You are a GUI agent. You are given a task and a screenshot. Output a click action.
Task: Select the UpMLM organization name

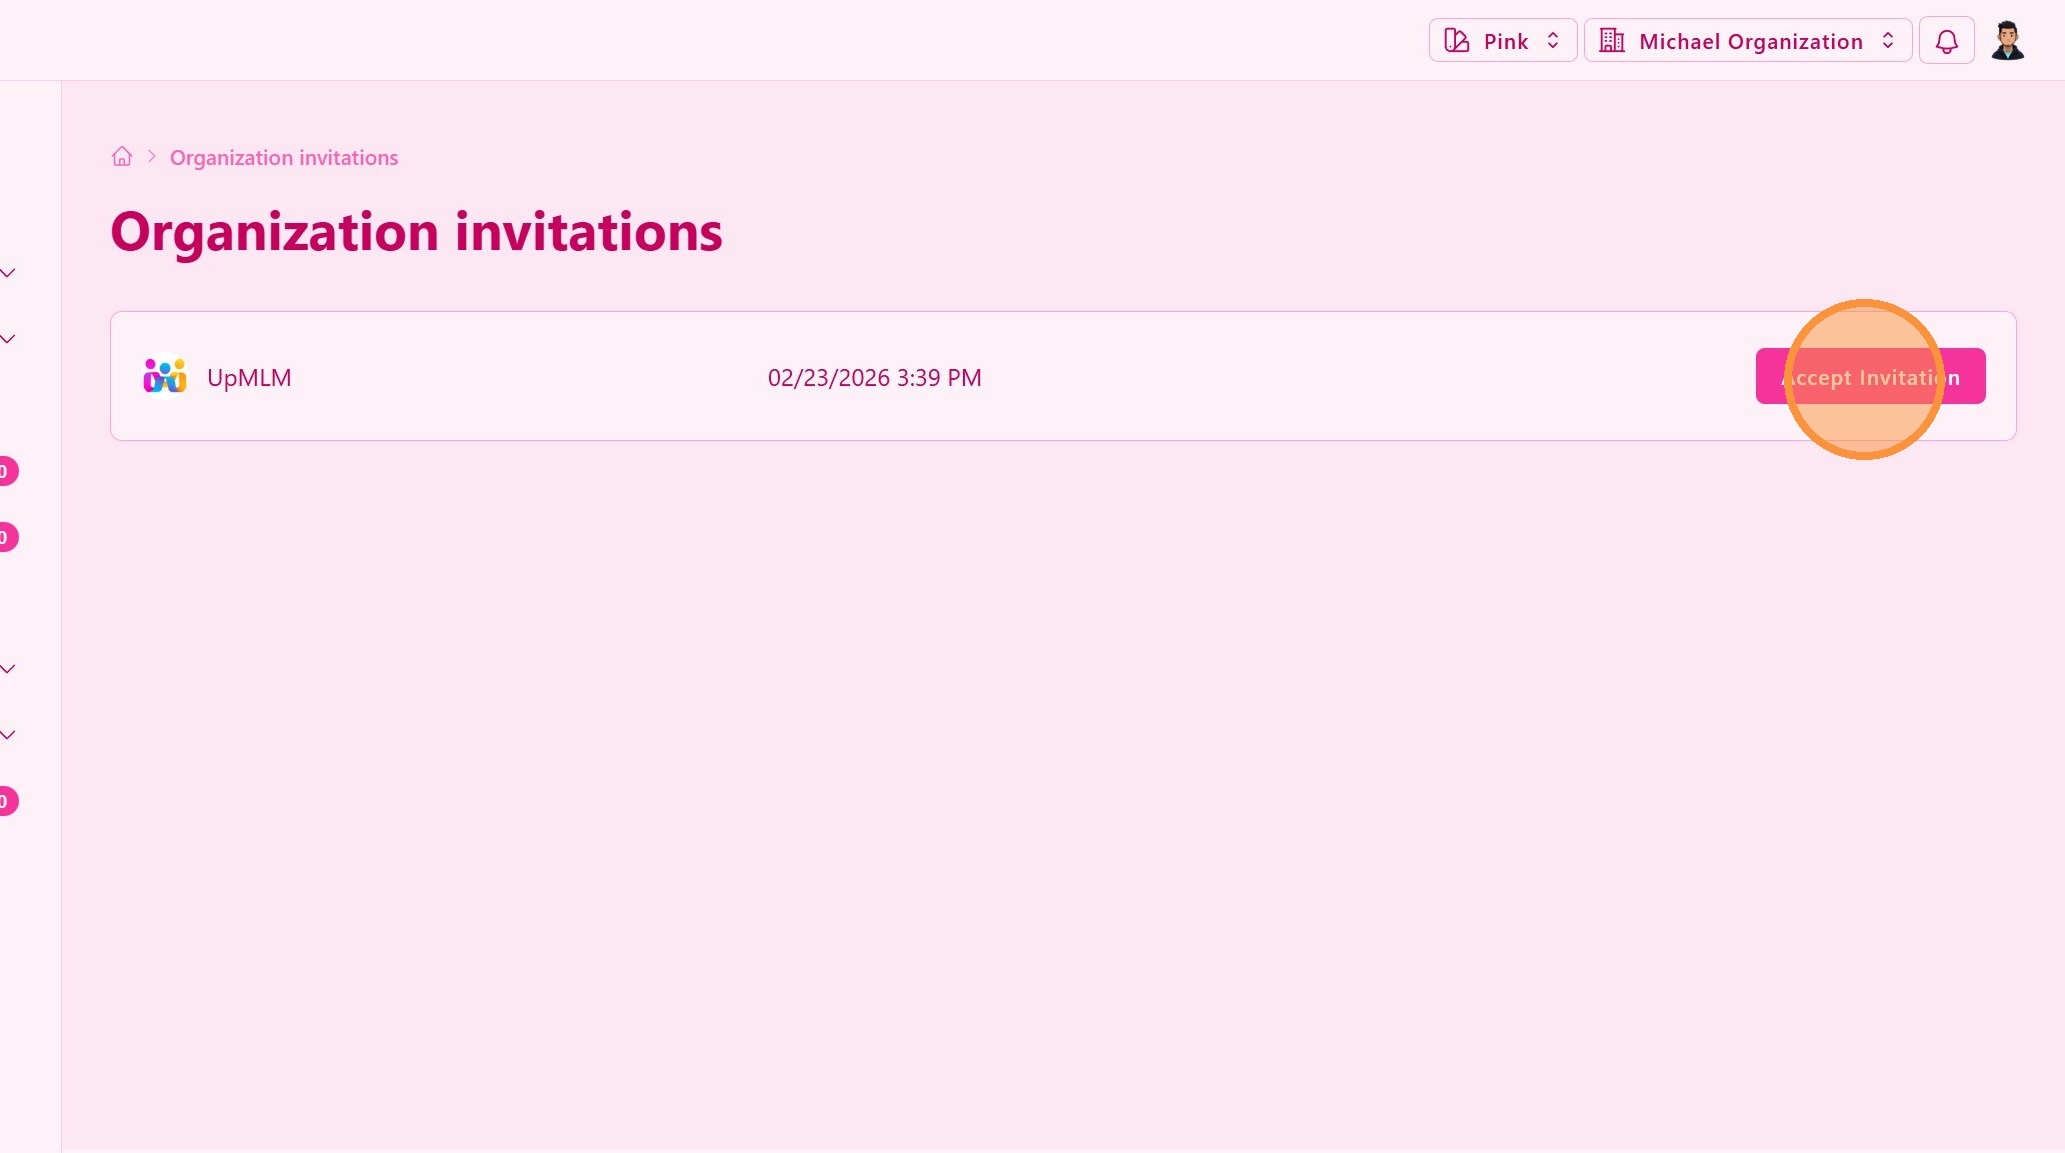pos(249,378)
